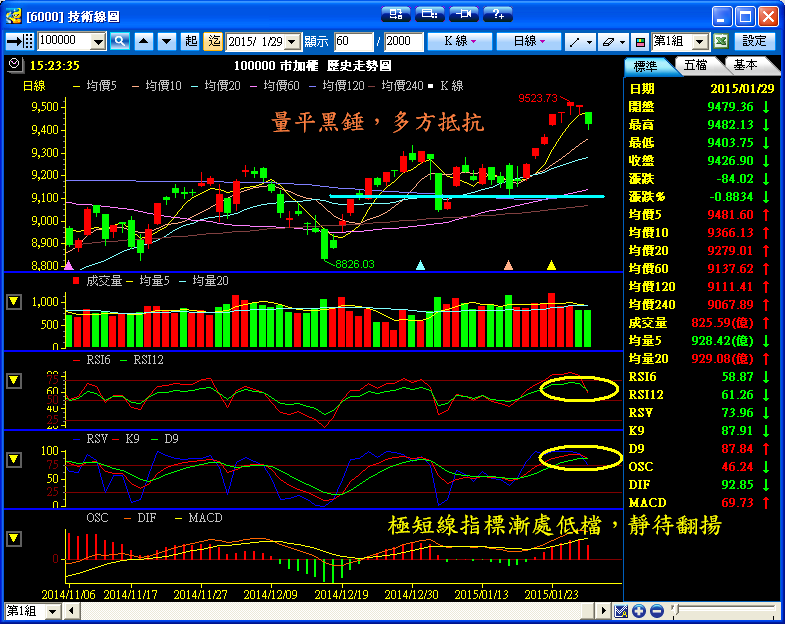
Task: Open the K線 chart type dropdown
Action: click(x=459, y=41)
